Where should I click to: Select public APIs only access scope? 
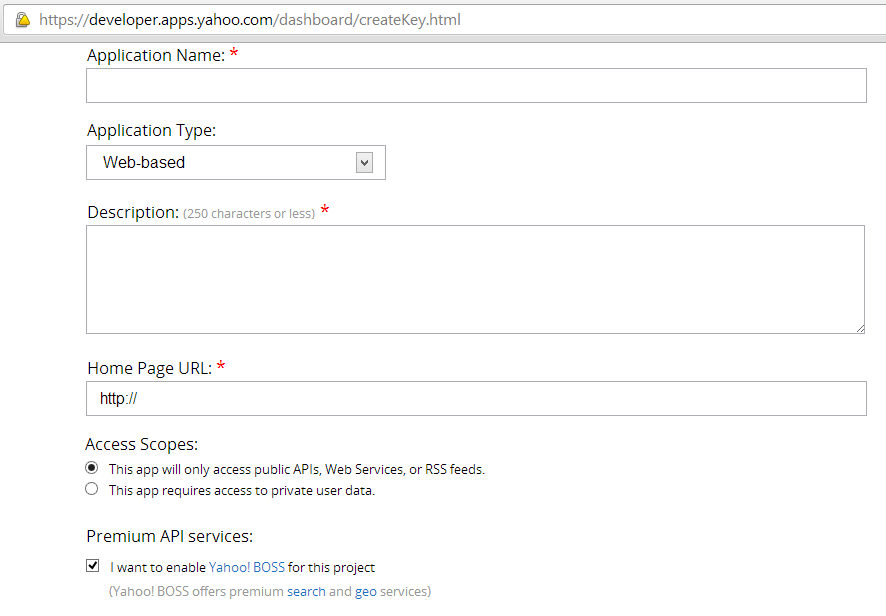click(92, 468)
